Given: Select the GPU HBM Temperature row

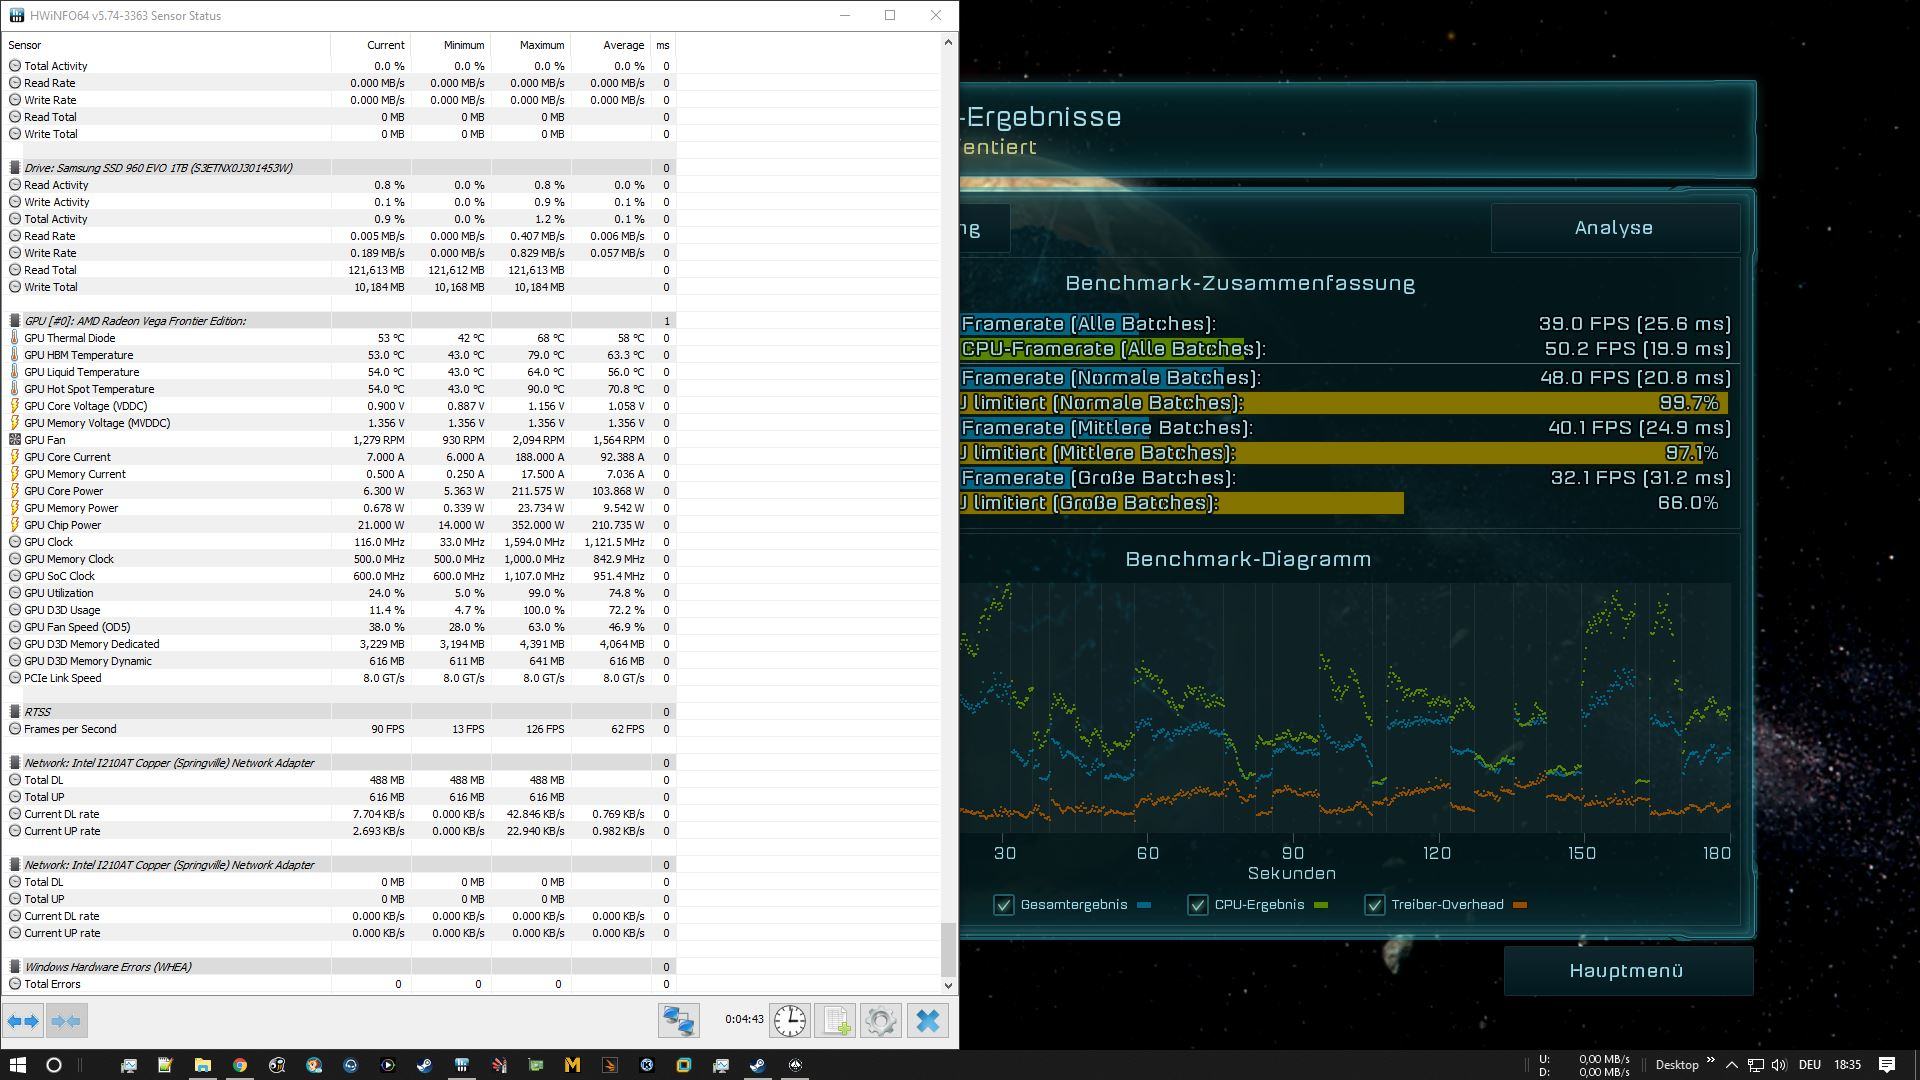Looking at the screenshot, I should coord(340,355).
